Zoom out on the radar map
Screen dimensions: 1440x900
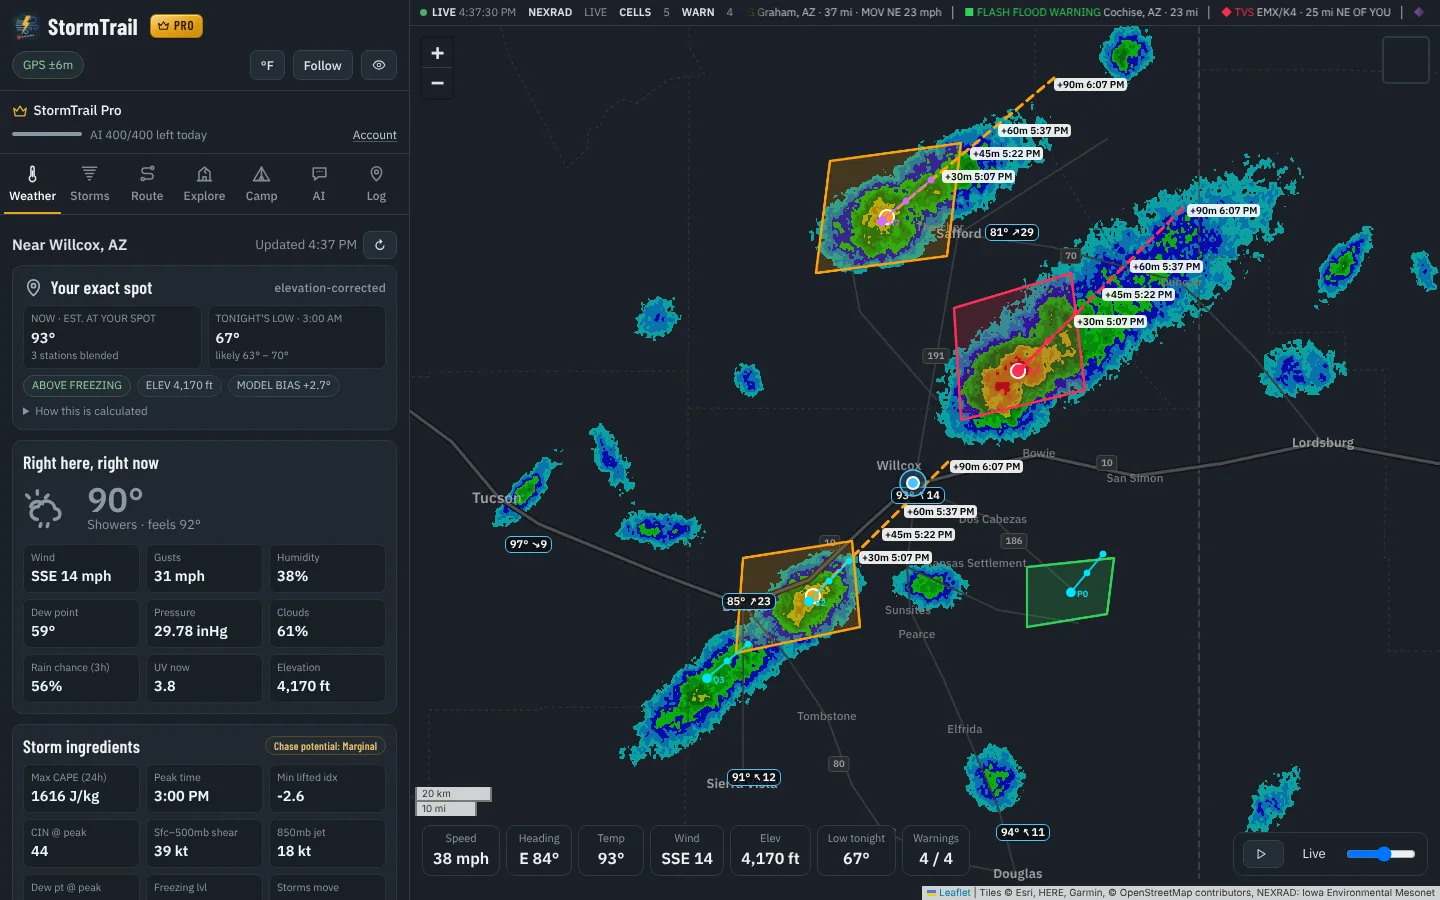click(437, 83)
